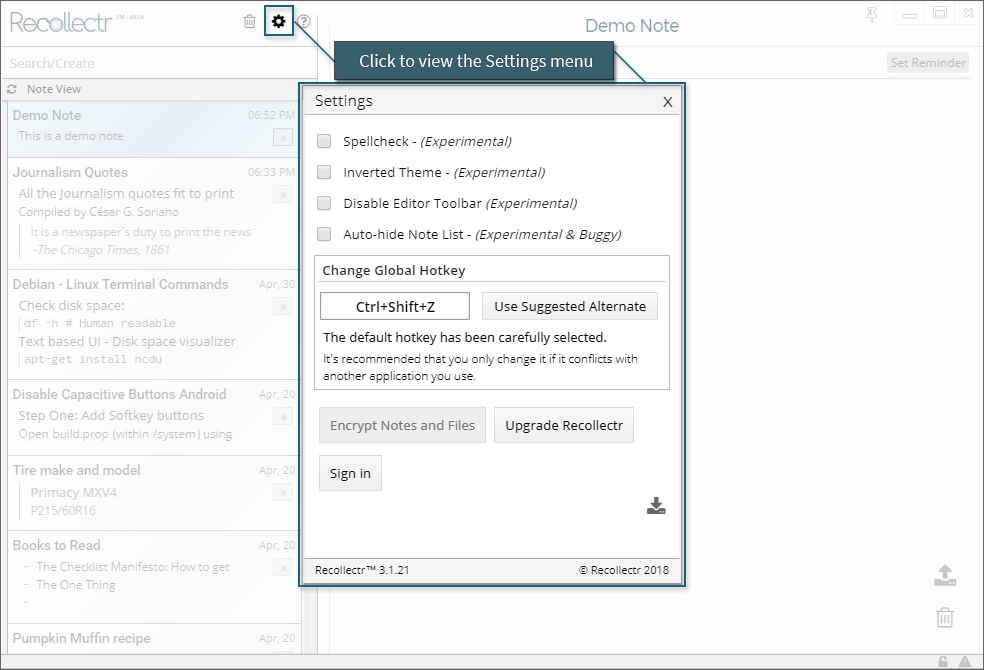
Task: Open the Pumpkin Muffin recipe note
Action: click(x=154, y=639)
